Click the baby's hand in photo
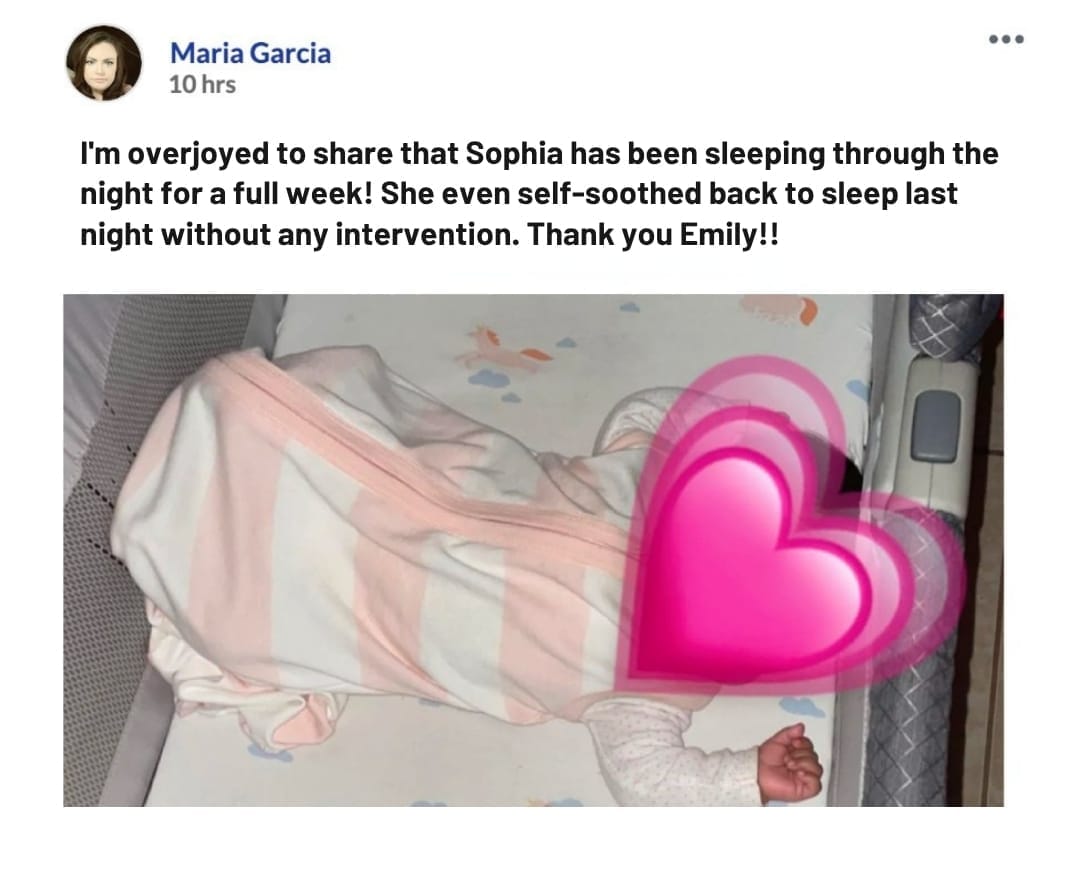1080x890 pixels. tap(790, 762)
